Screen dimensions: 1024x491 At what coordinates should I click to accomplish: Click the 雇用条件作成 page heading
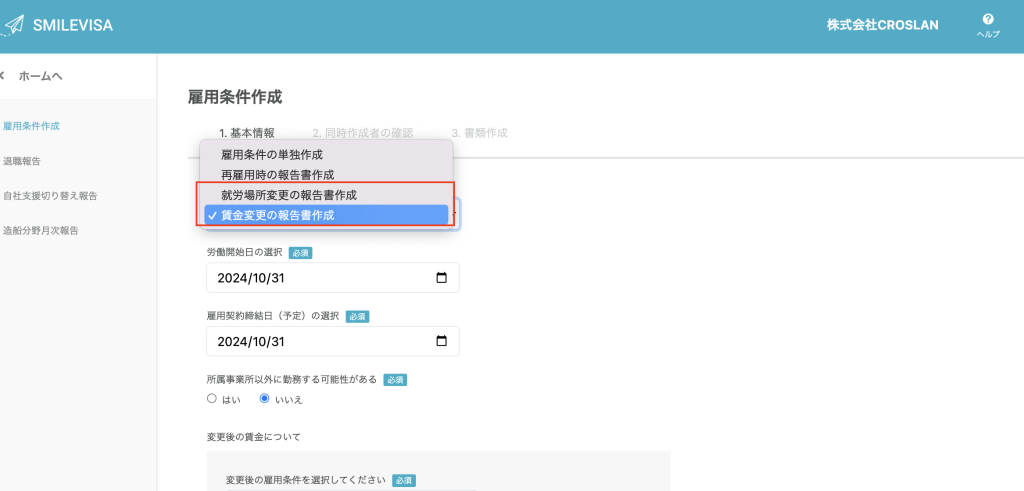(235, 97)
